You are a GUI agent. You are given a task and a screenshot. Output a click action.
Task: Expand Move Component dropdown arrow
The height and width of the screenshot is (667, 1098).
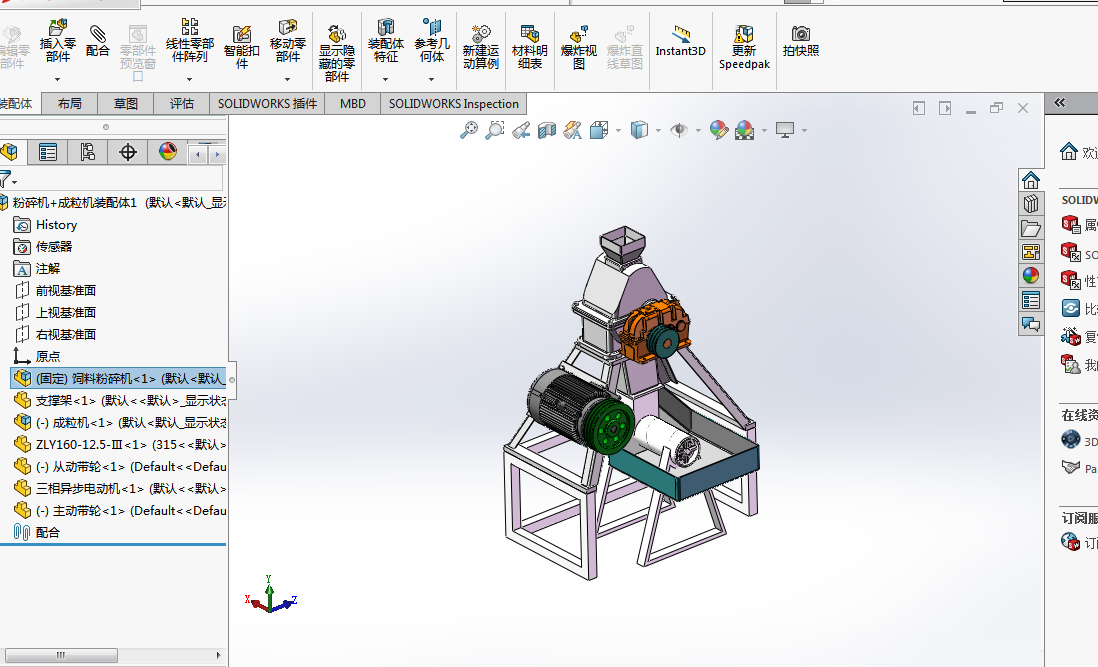[287, 79]
